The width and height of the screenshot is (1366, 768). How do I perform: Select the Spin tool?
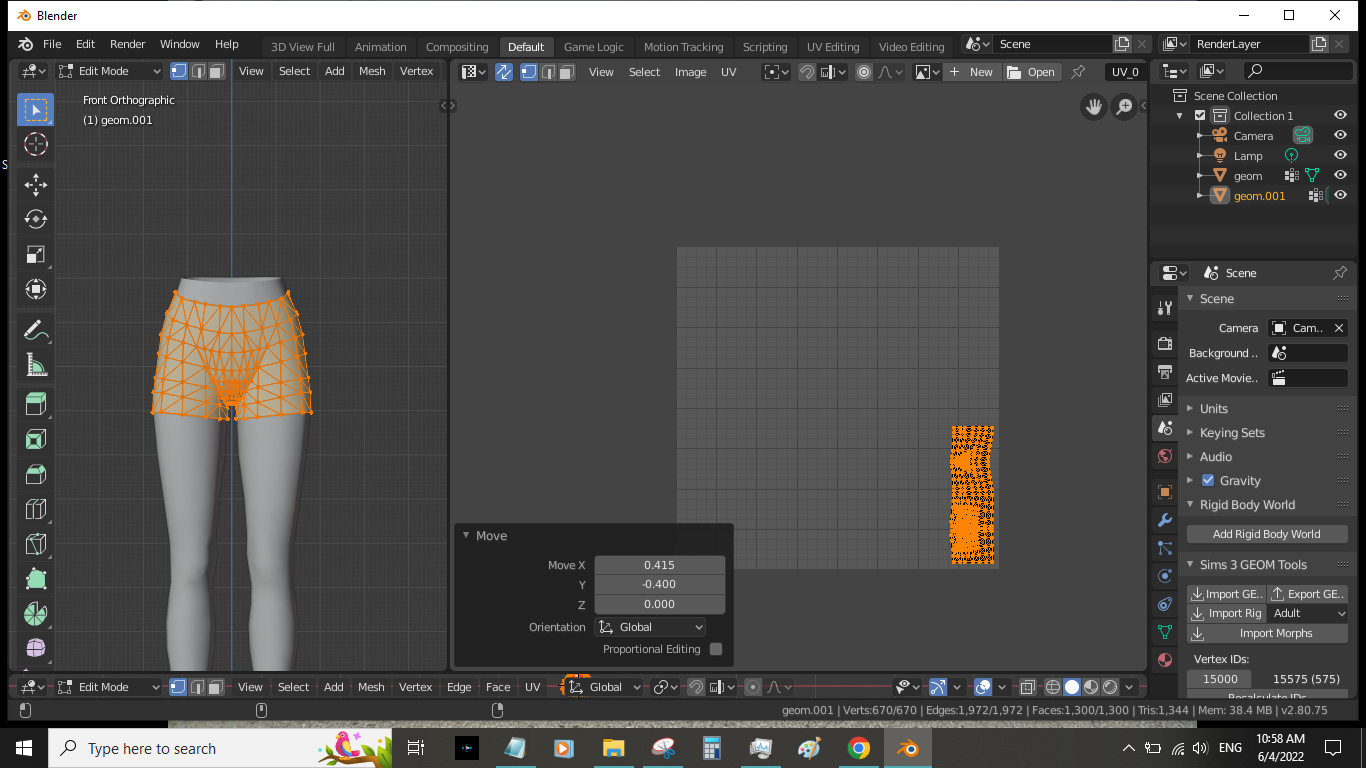coord(35,614)
